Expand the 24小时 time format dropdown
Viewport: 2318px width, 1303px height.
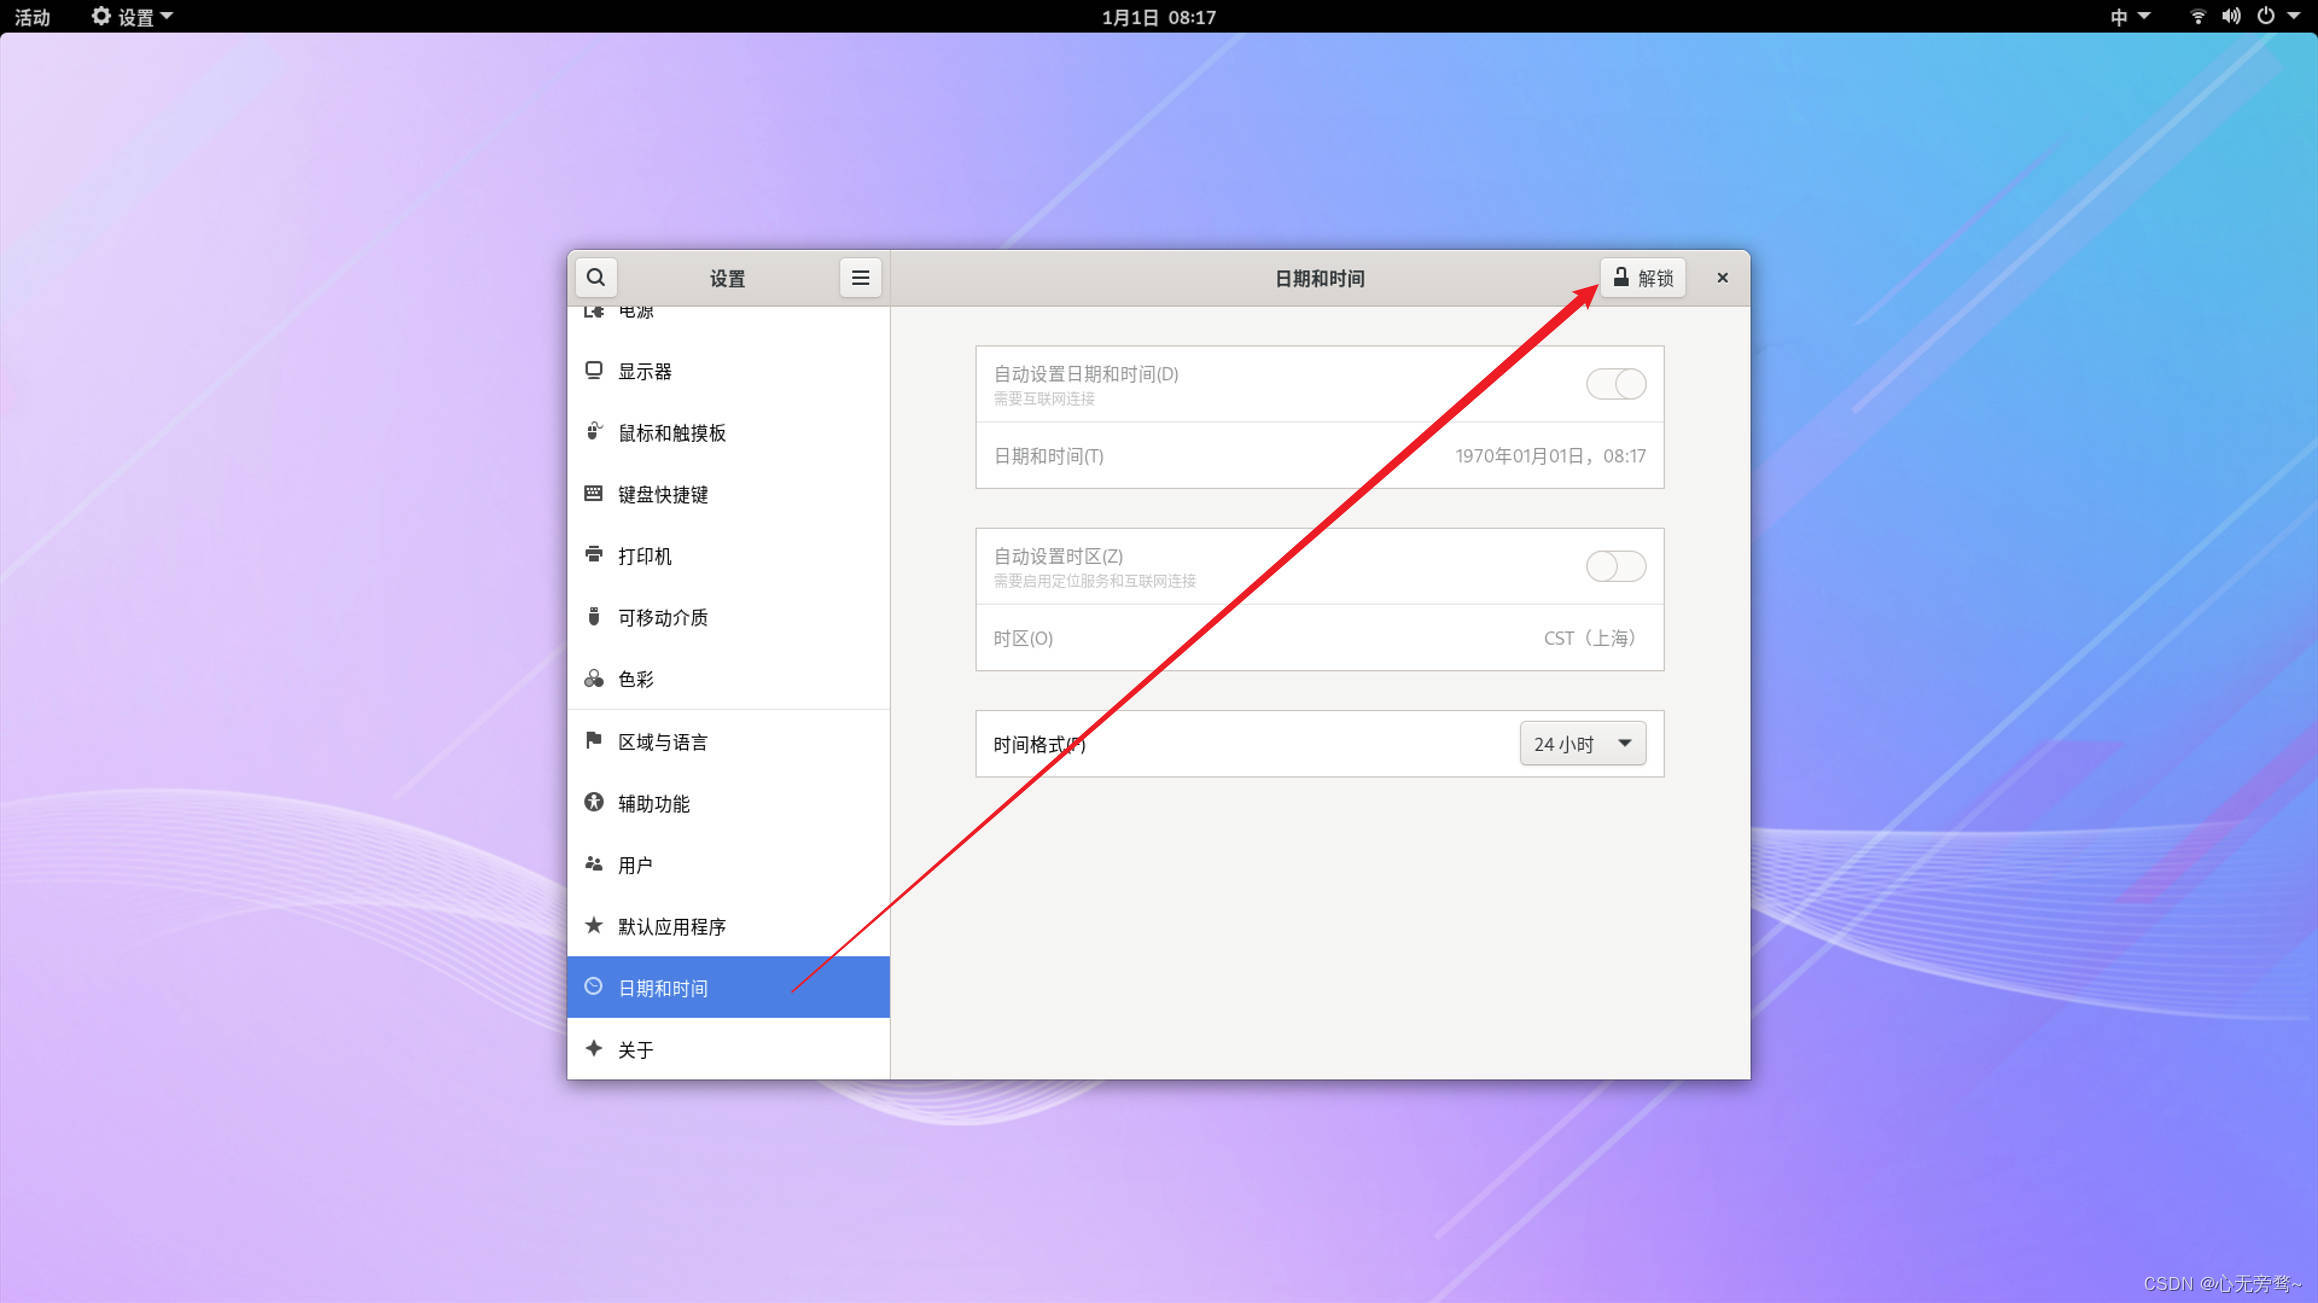[1582, 744]
